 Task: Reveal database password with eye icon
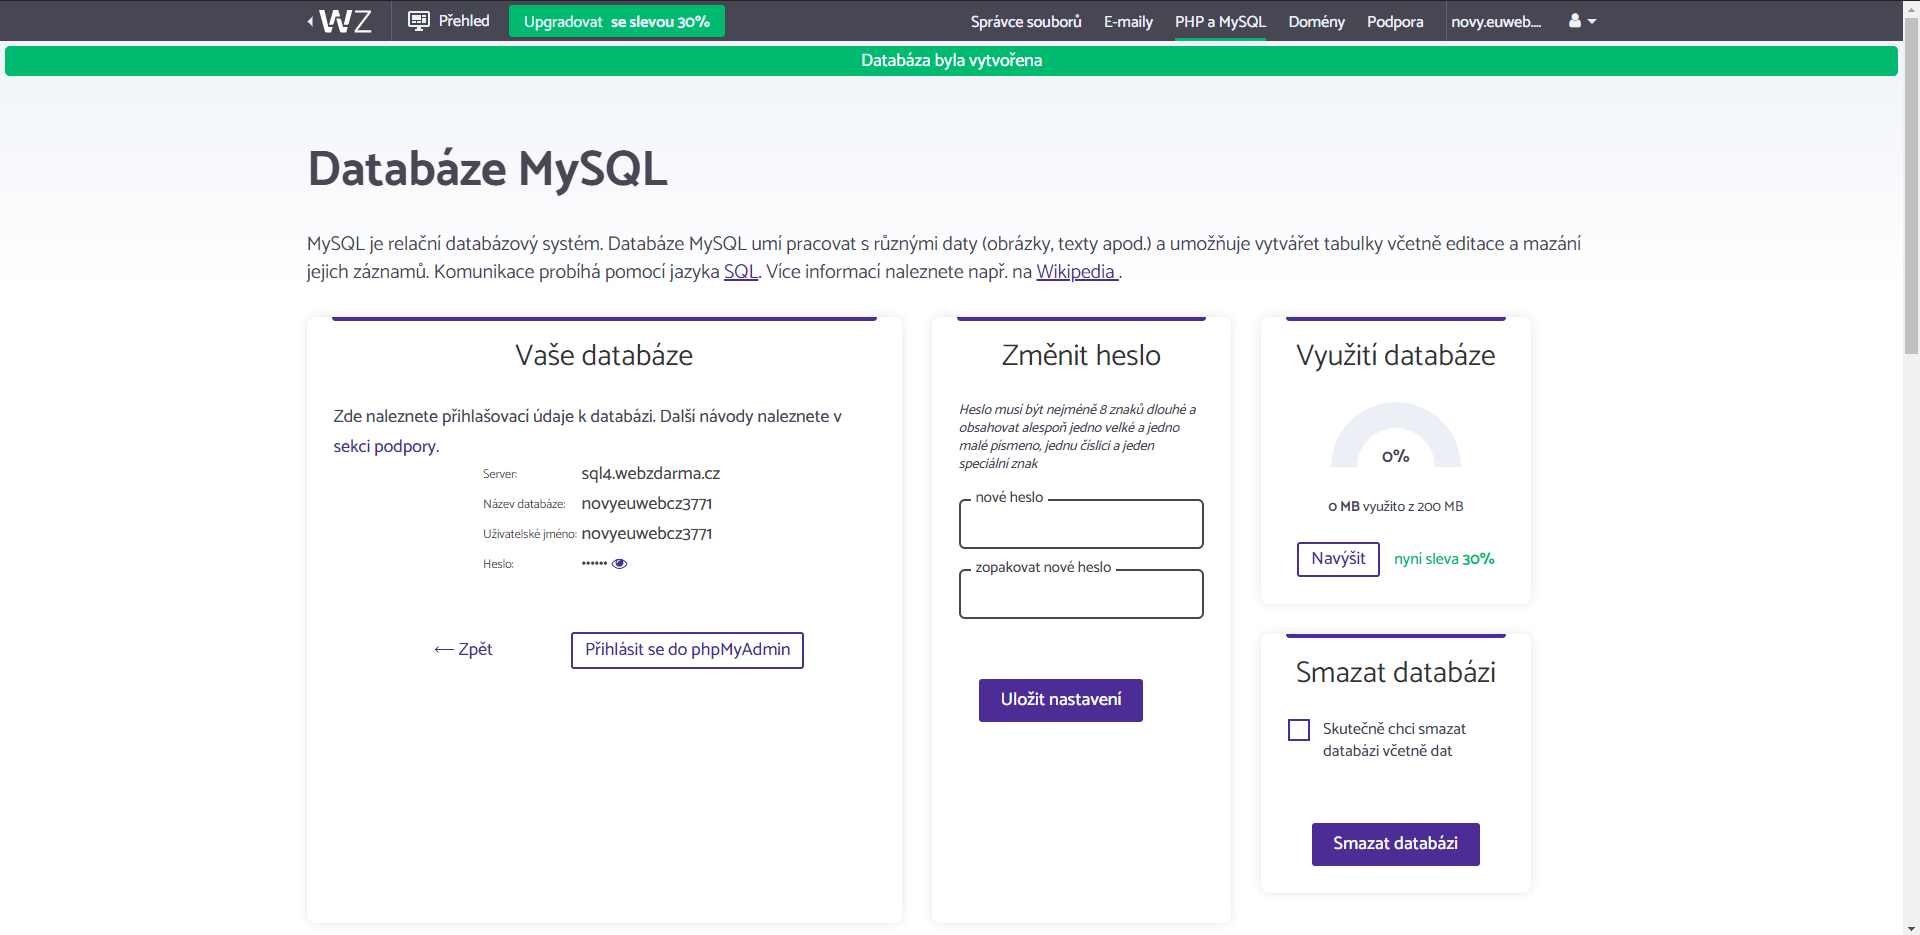[x=619, y=564]
